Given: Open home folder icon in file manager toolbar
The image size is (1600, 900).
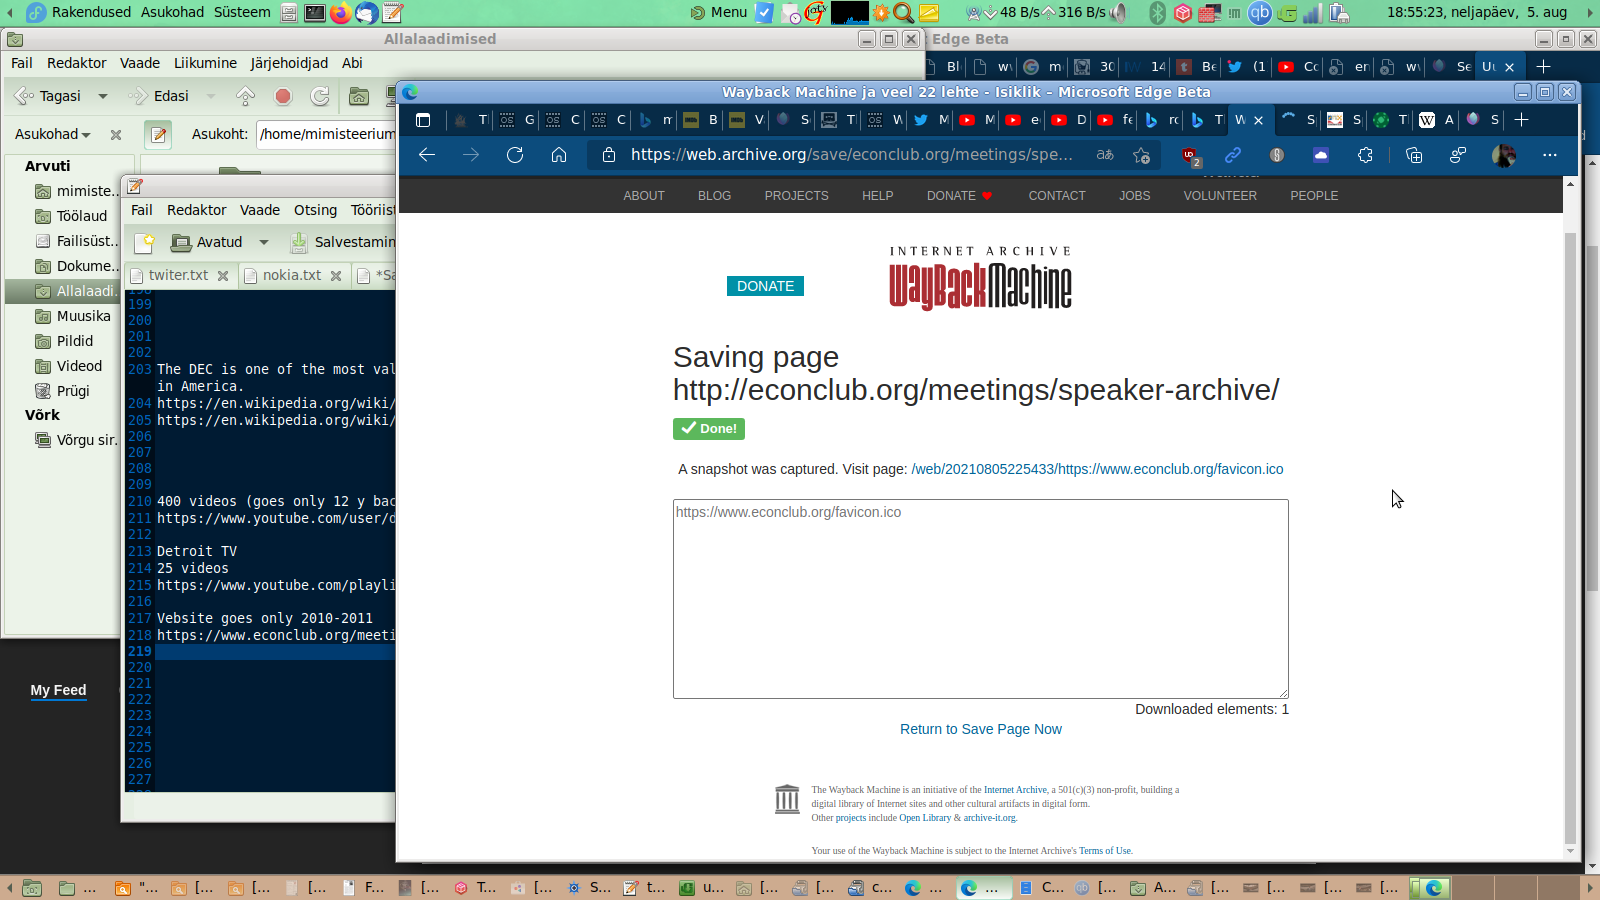Looking at the screenshot, I should 359,96.
